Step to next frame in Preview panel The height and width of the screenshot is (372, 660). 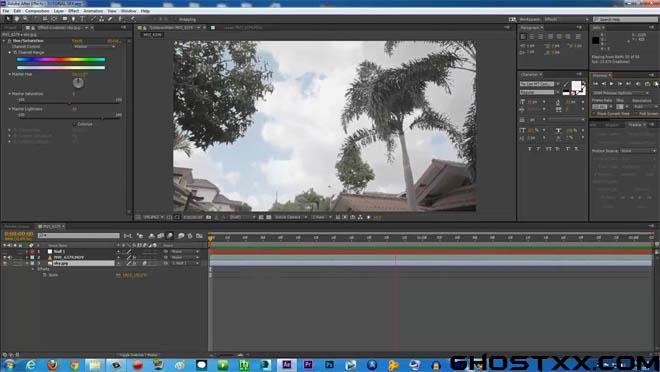coord(620,84)
